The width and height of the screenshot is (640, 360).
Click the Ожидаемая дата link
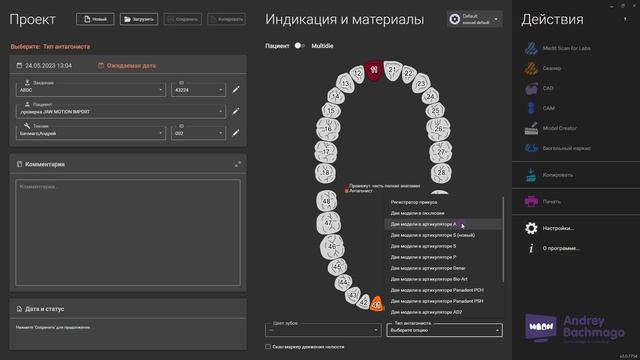pos(127,65)
